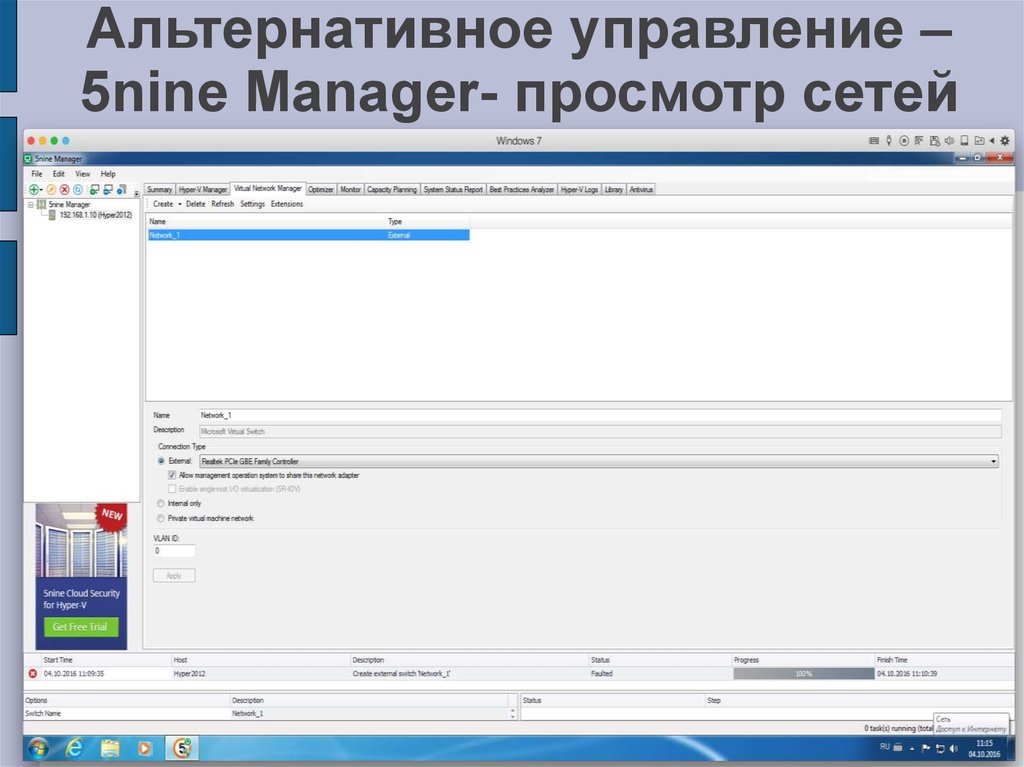Click the Get Free Trial button
The image size is (1024, 767).
[x=80, y=627]
